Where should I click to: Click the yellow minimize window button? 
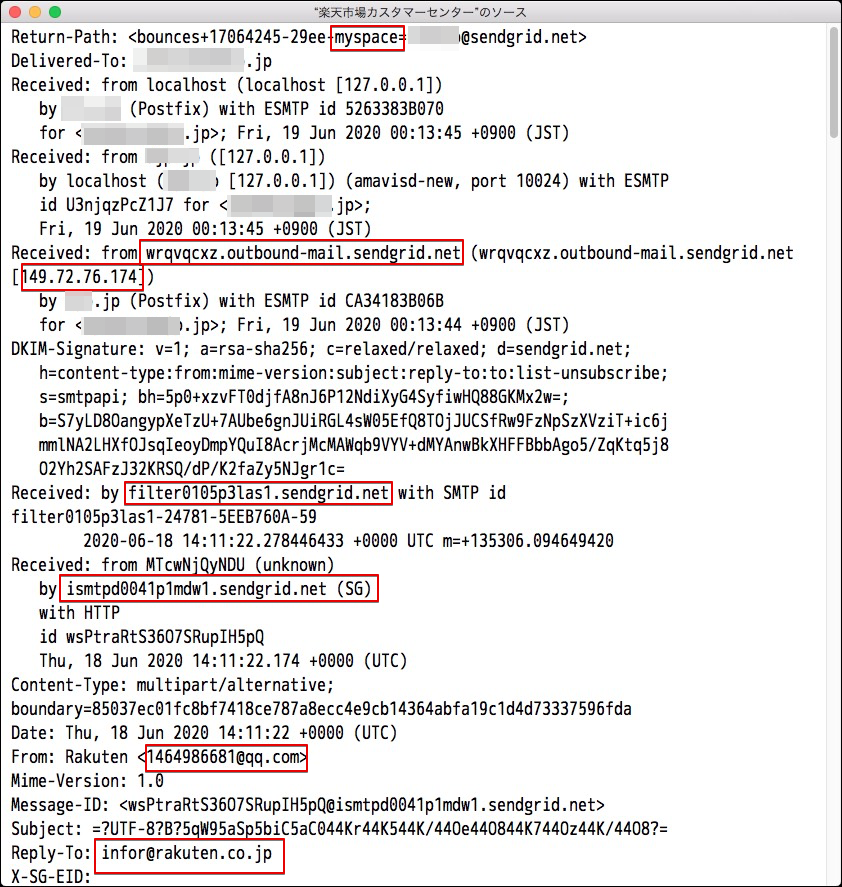coord(35,12)
